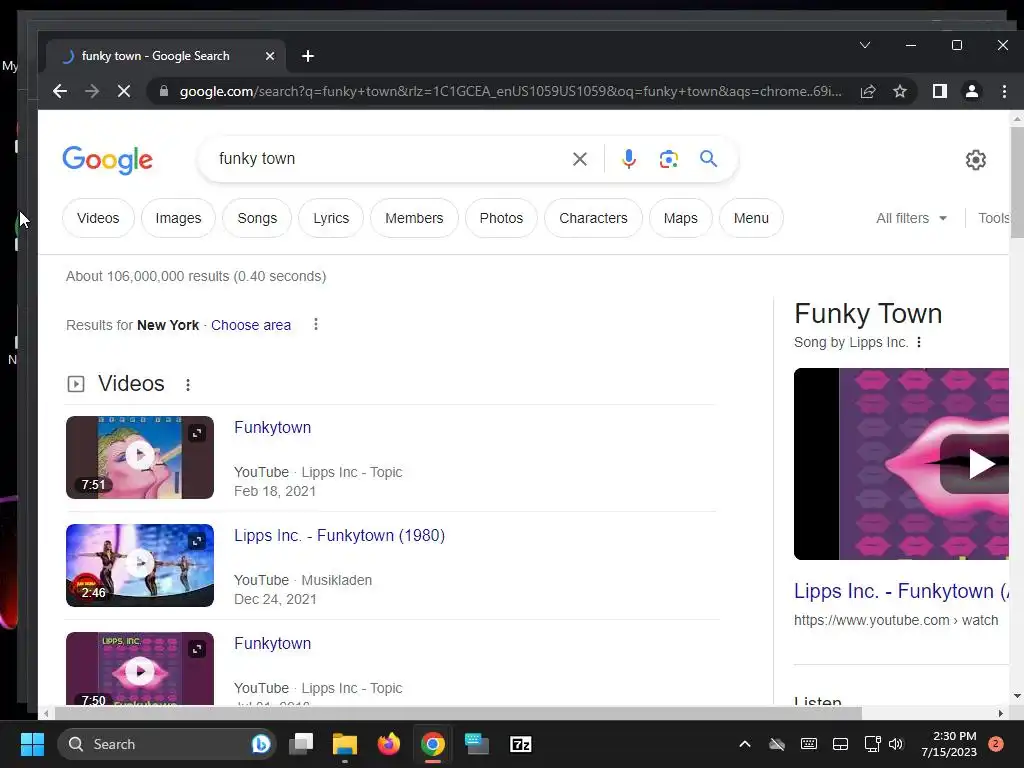Share this page from address bar
The image size is (1024, 768).
click(x=868, y=91)
